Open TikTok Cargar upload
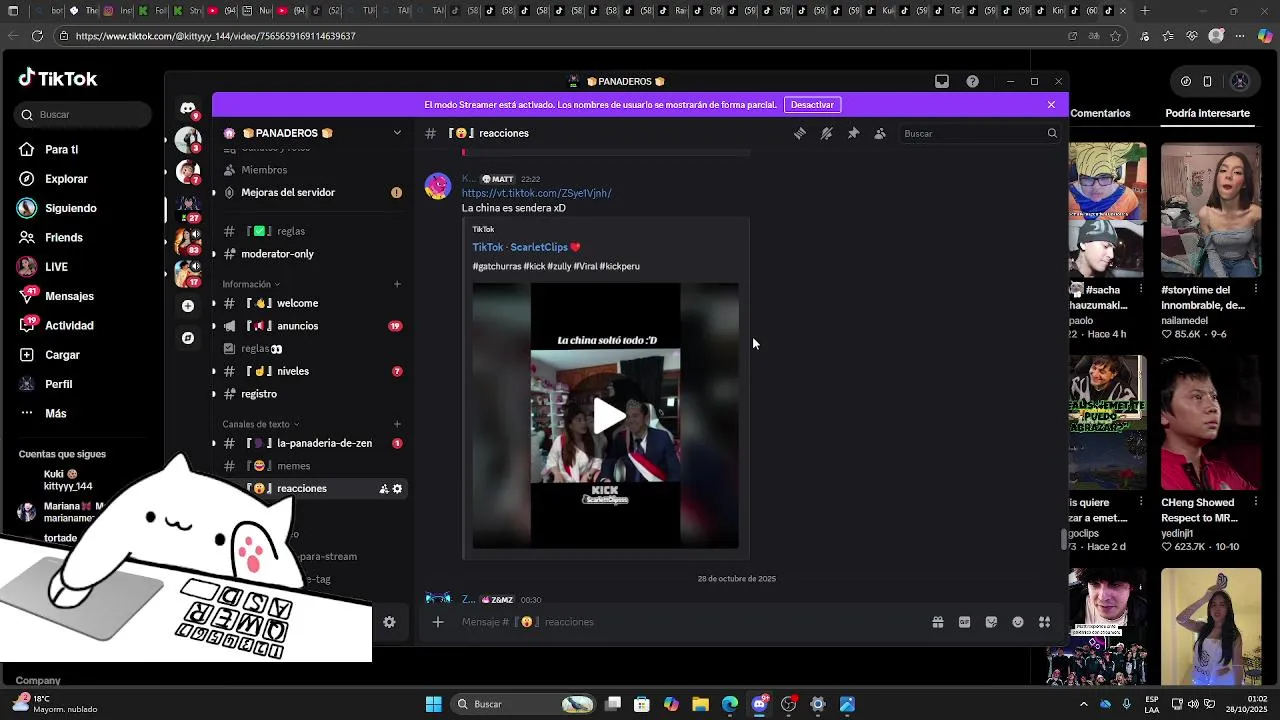 click(62, 355)
